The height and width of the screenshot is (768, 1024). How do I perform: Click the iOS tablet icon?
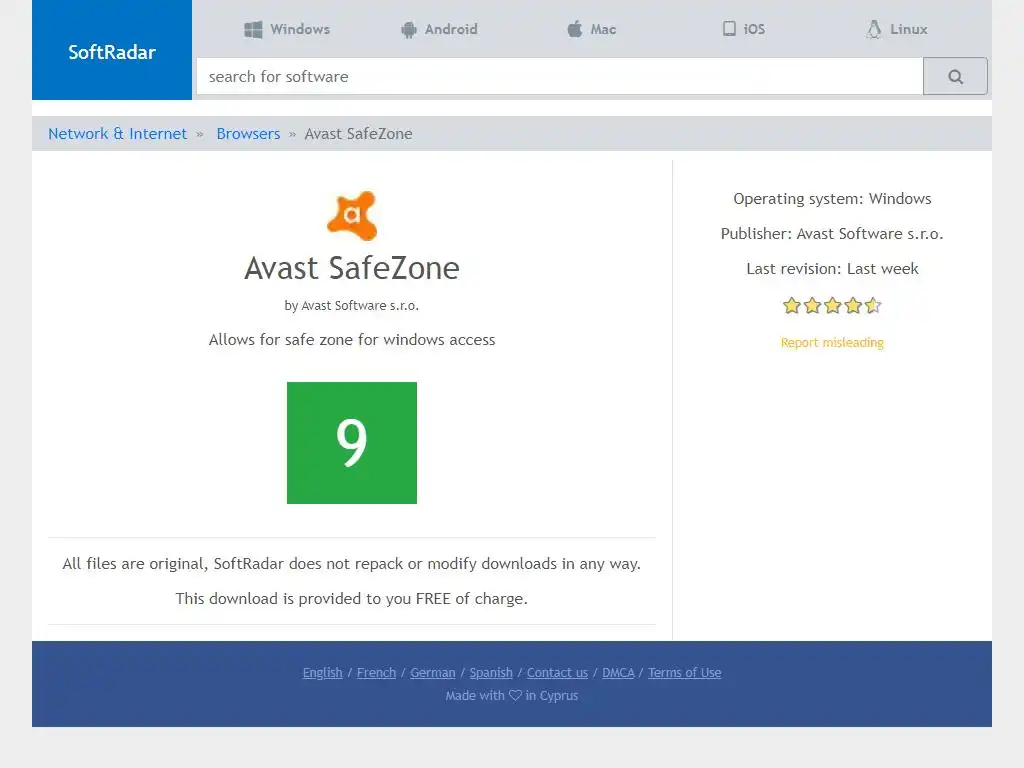tap(729, 29)
